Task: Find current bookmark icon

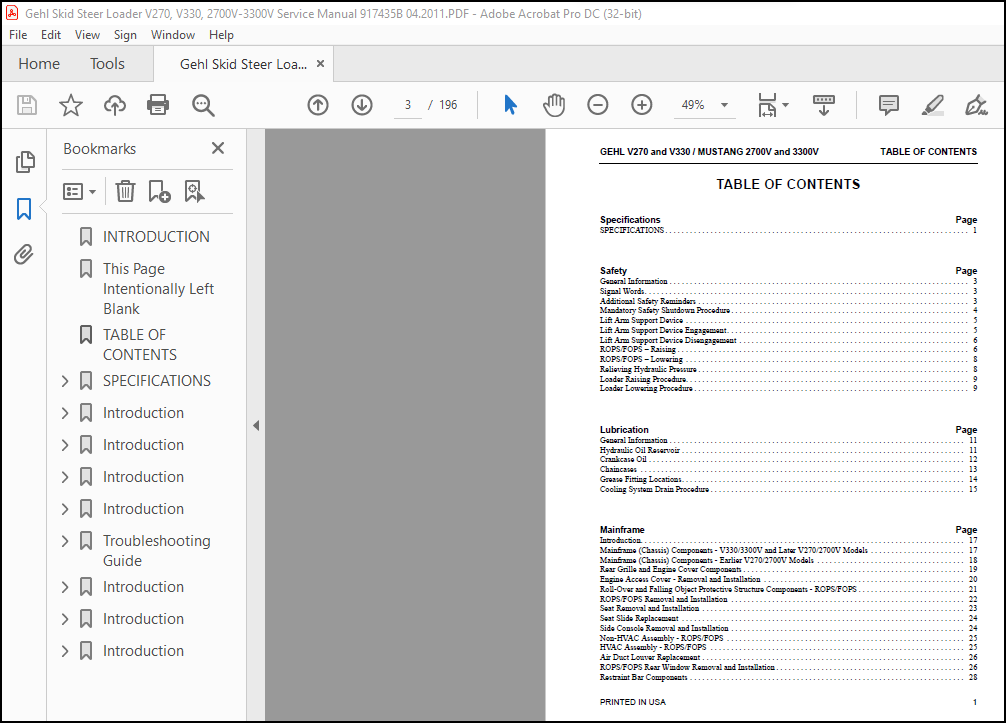Action: click(x=194, y=191)
